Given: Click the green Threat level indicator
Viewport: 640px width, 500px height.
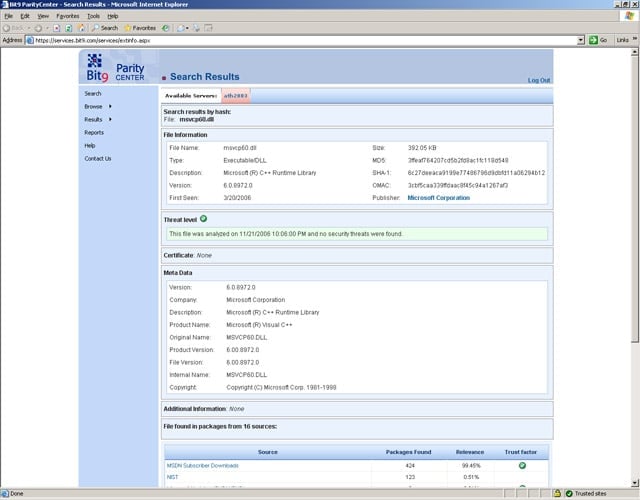Looking at the screenshot, I should 203,219.
